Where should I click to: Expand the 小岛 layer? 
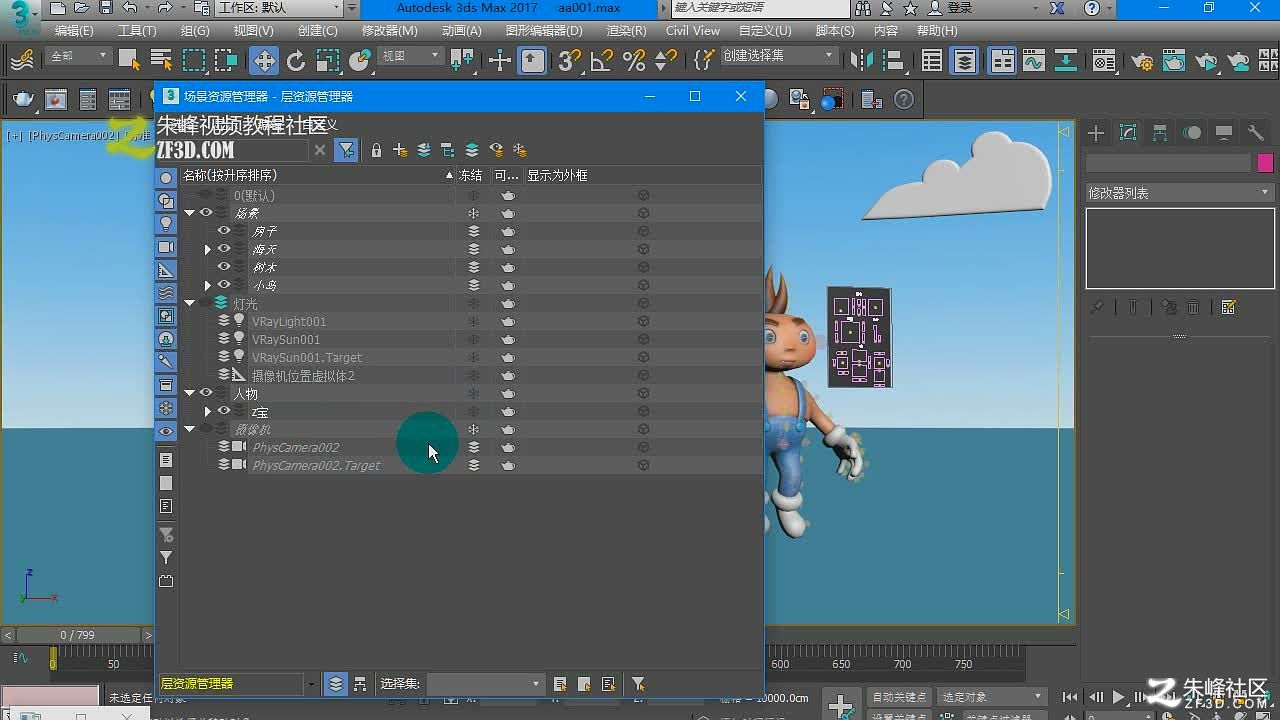(208, 285)
